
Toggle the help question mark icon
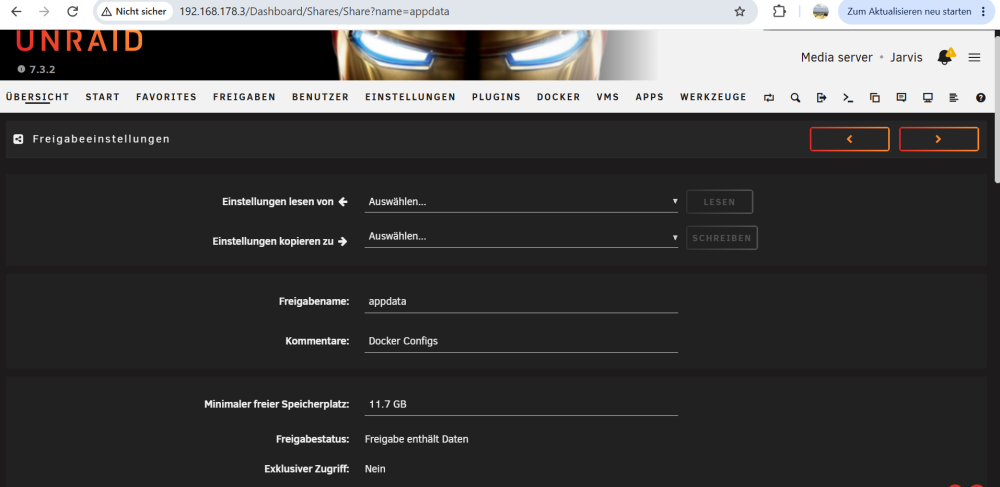click(981, 98)
